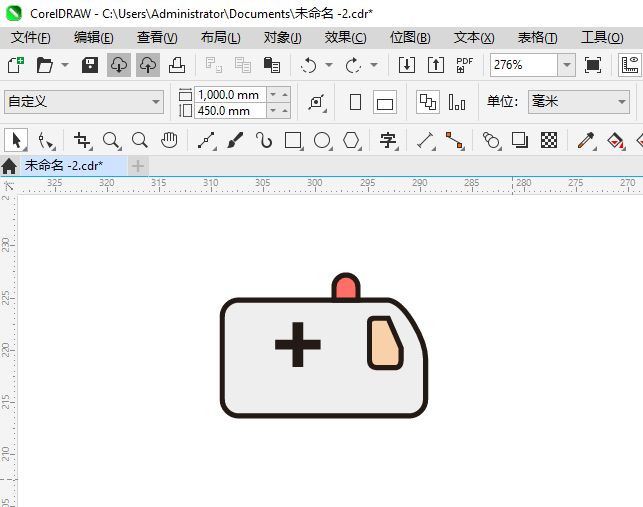Image resolution: width=643 pixels, height=507 pixels.
Task: Add a new document tab
Action: point(138,166)
